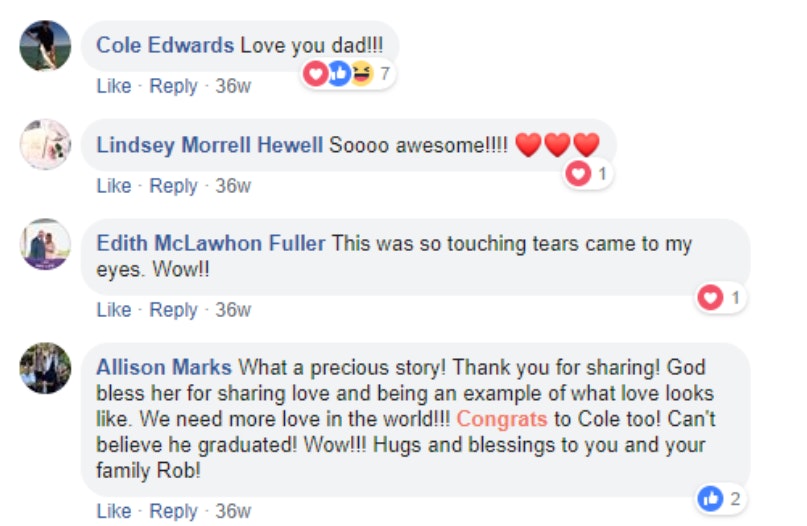Reply to Allison Marks' comment
This screenshot has height=526, width=807.
click(173, 511)
